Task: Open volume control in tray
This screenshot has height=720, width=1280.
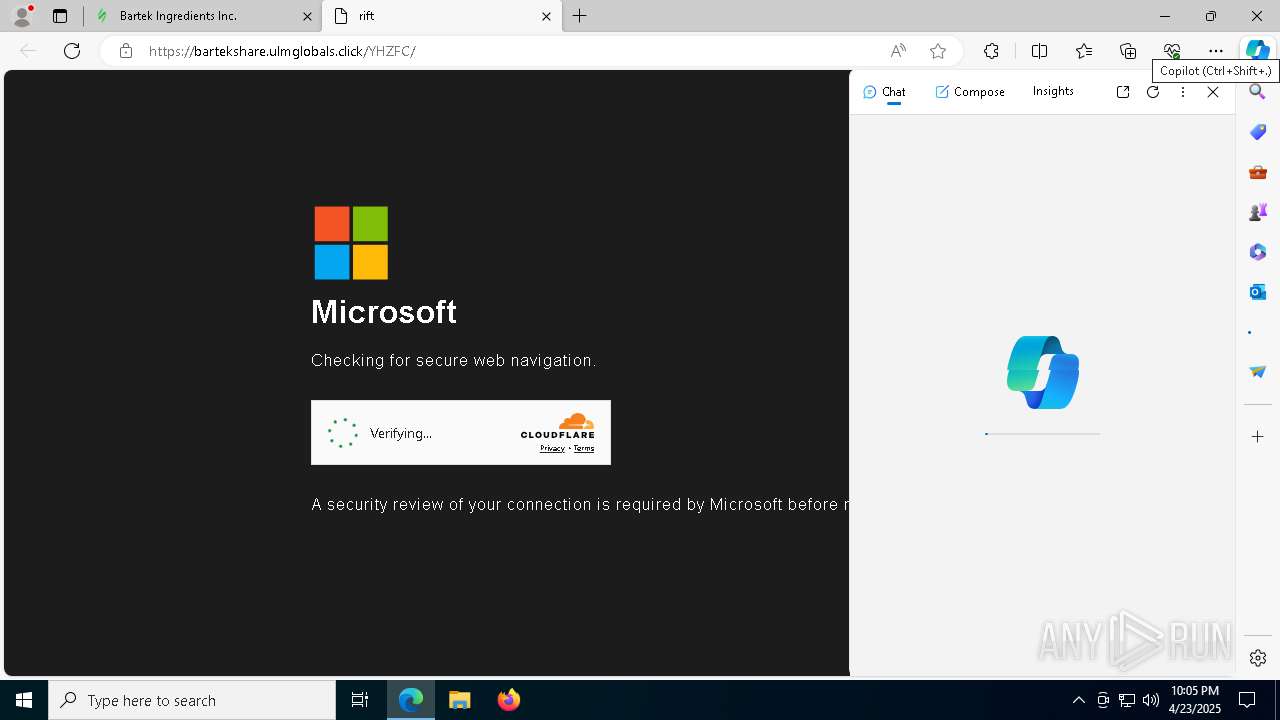Action: [1151, 700]
